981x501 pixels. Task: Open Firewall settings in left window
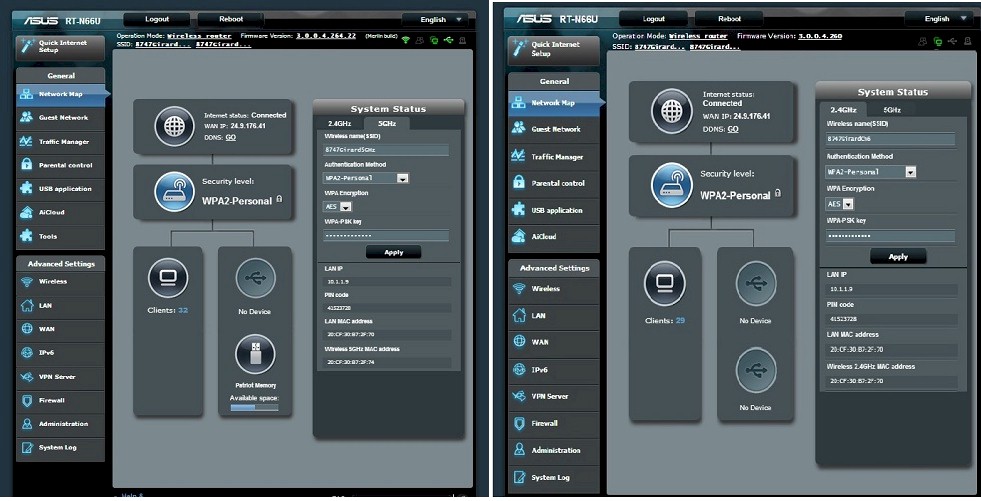pyautogui.click(x=61, y=400)
